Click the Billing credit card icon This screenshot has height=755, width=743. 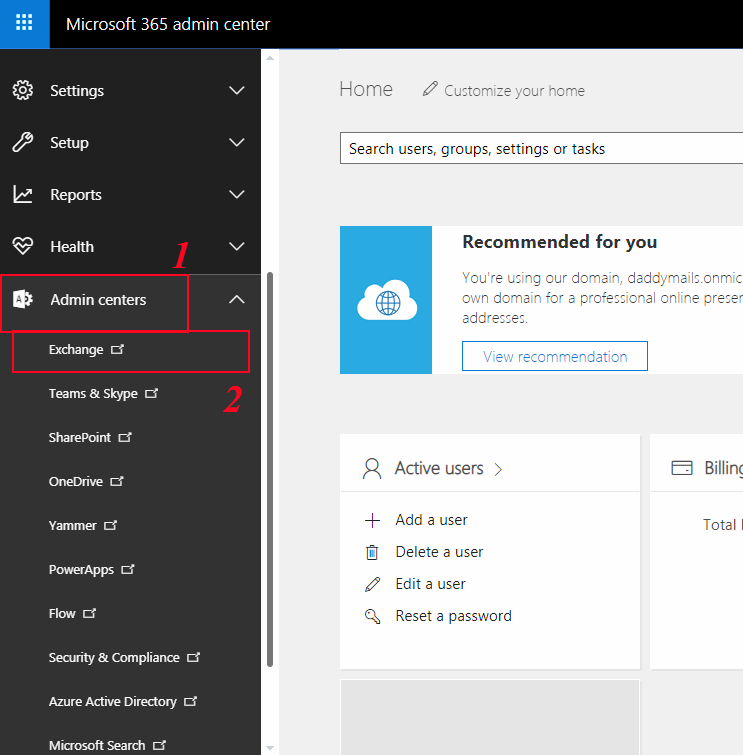click(x=682, y=468)
